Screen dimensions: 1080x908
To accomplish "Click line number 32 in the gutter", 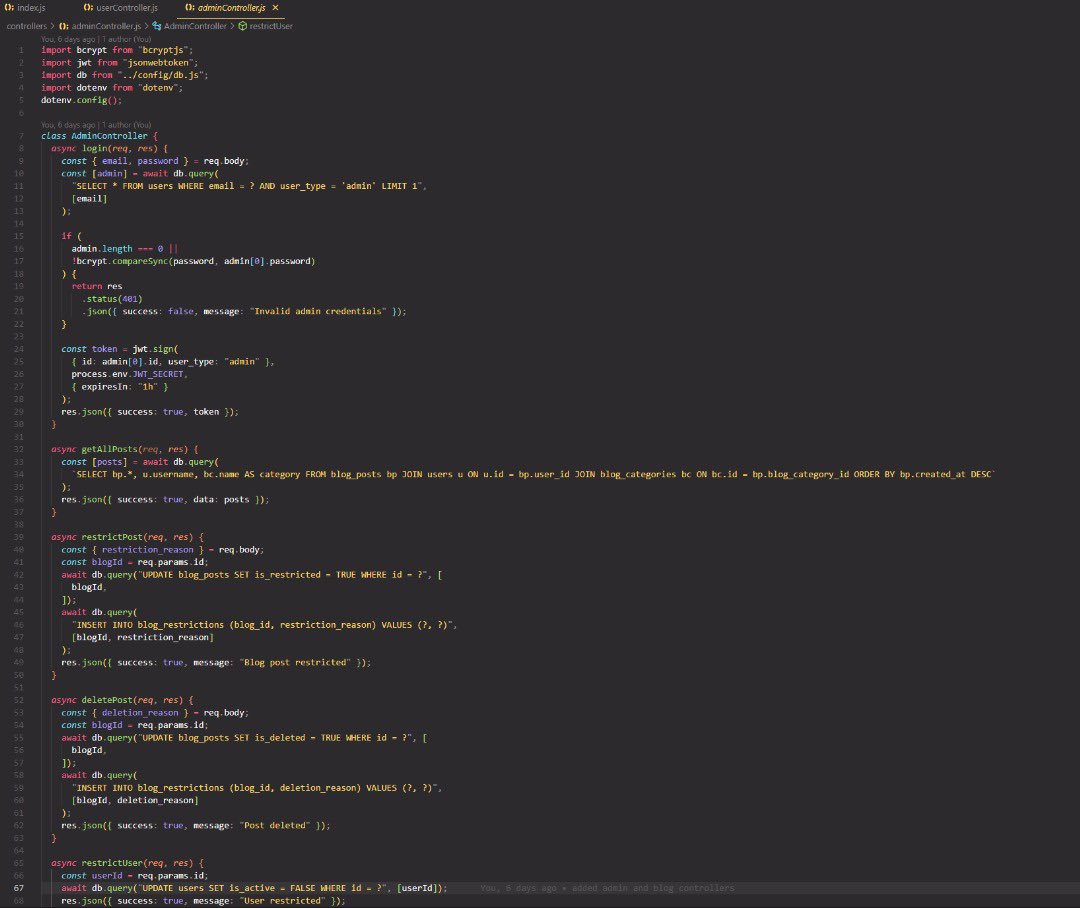I will [x=19, y=449].
